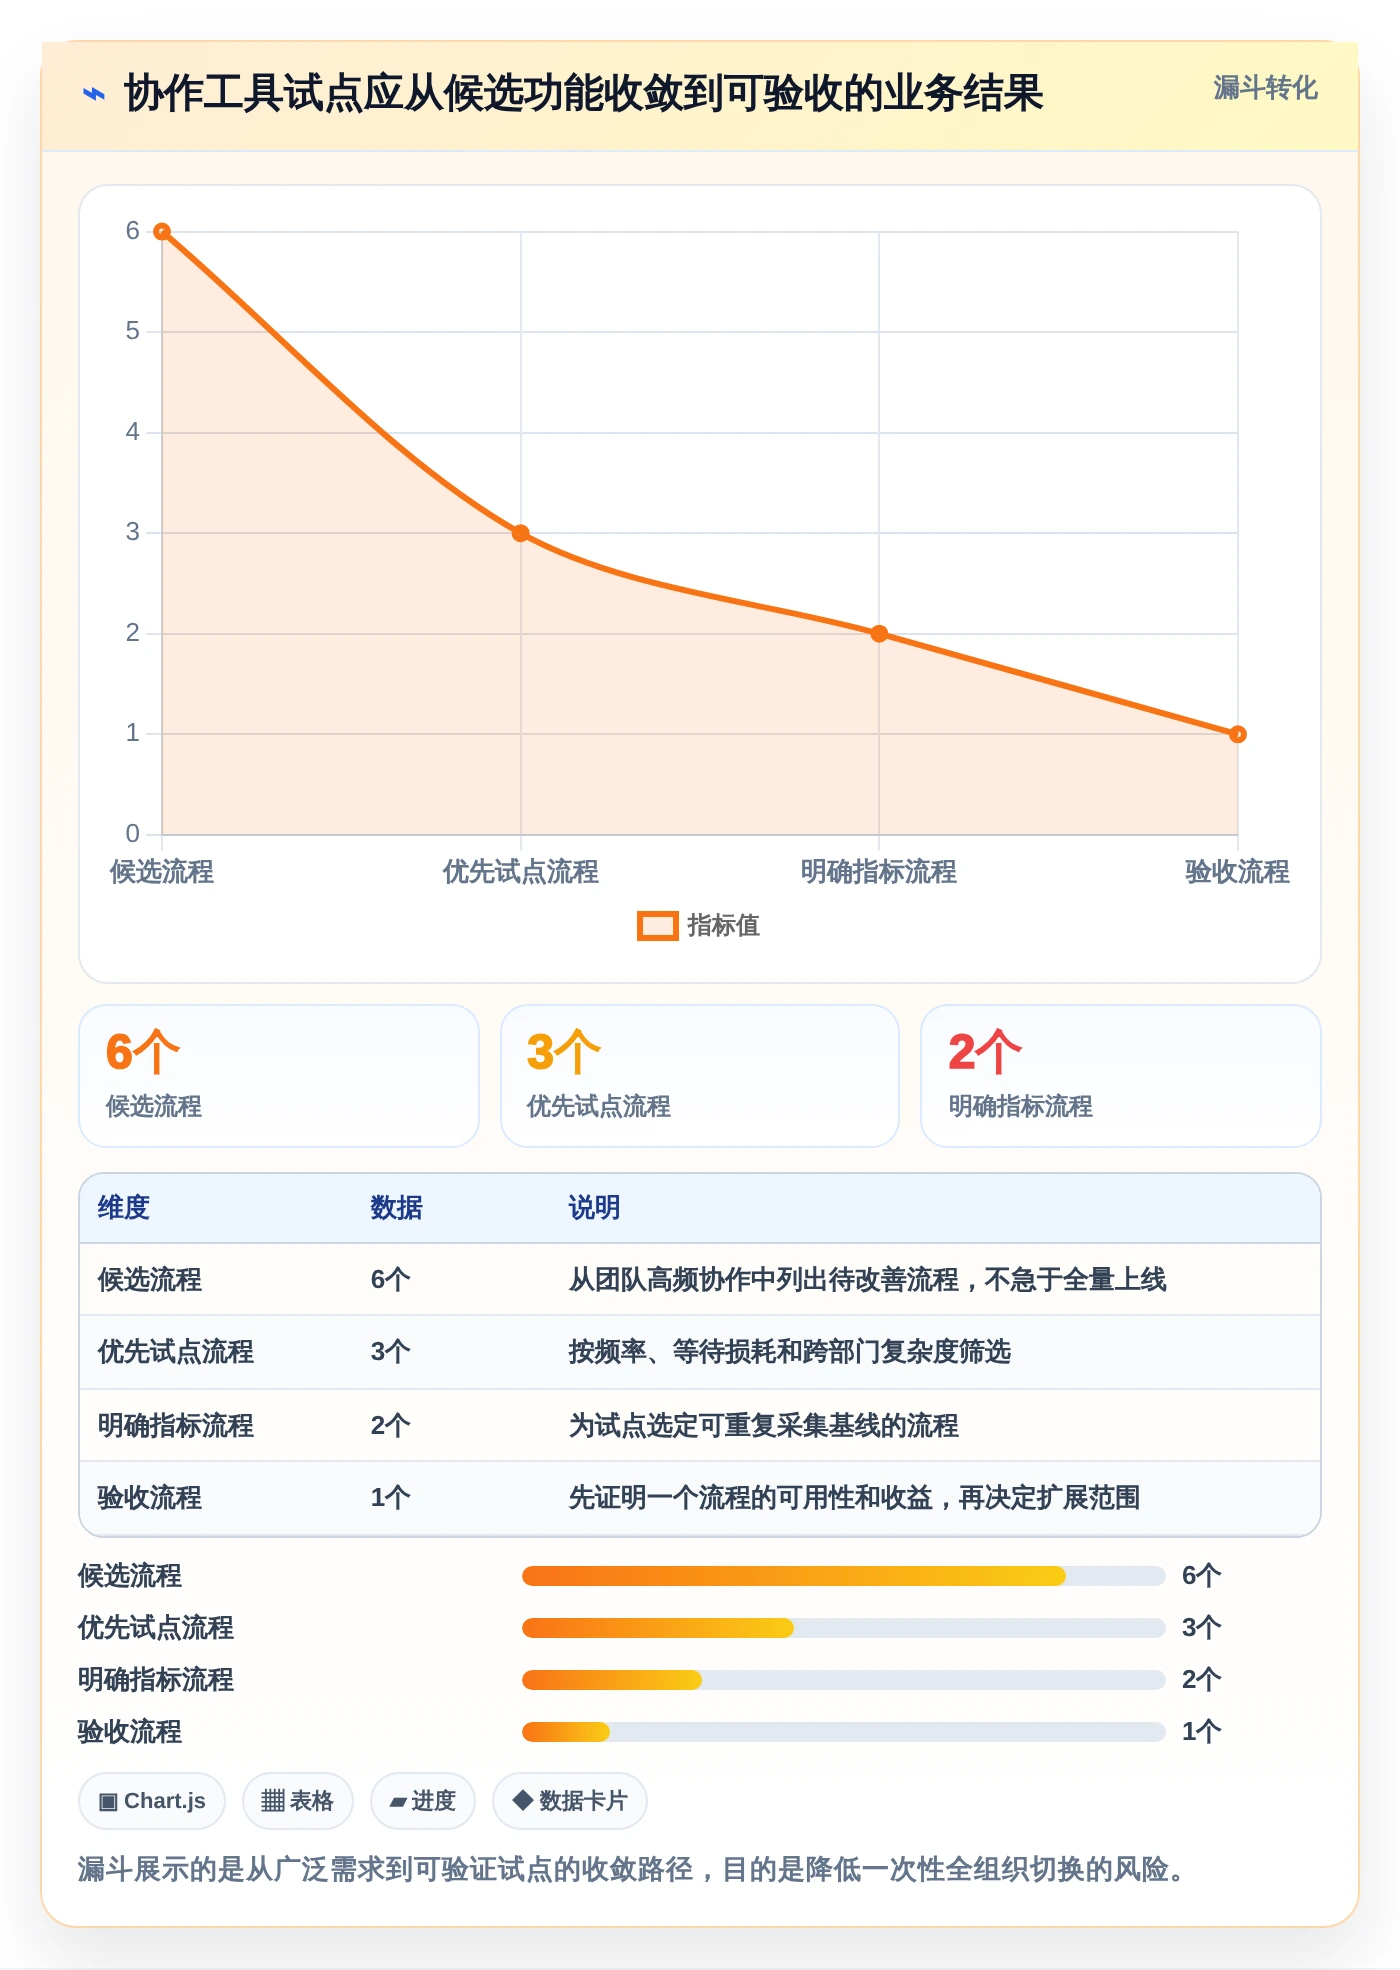Screen dimensions: 1400x1970
Task: Click the 6个 value beside progress bar
Action: (x=1201, y=1576)
